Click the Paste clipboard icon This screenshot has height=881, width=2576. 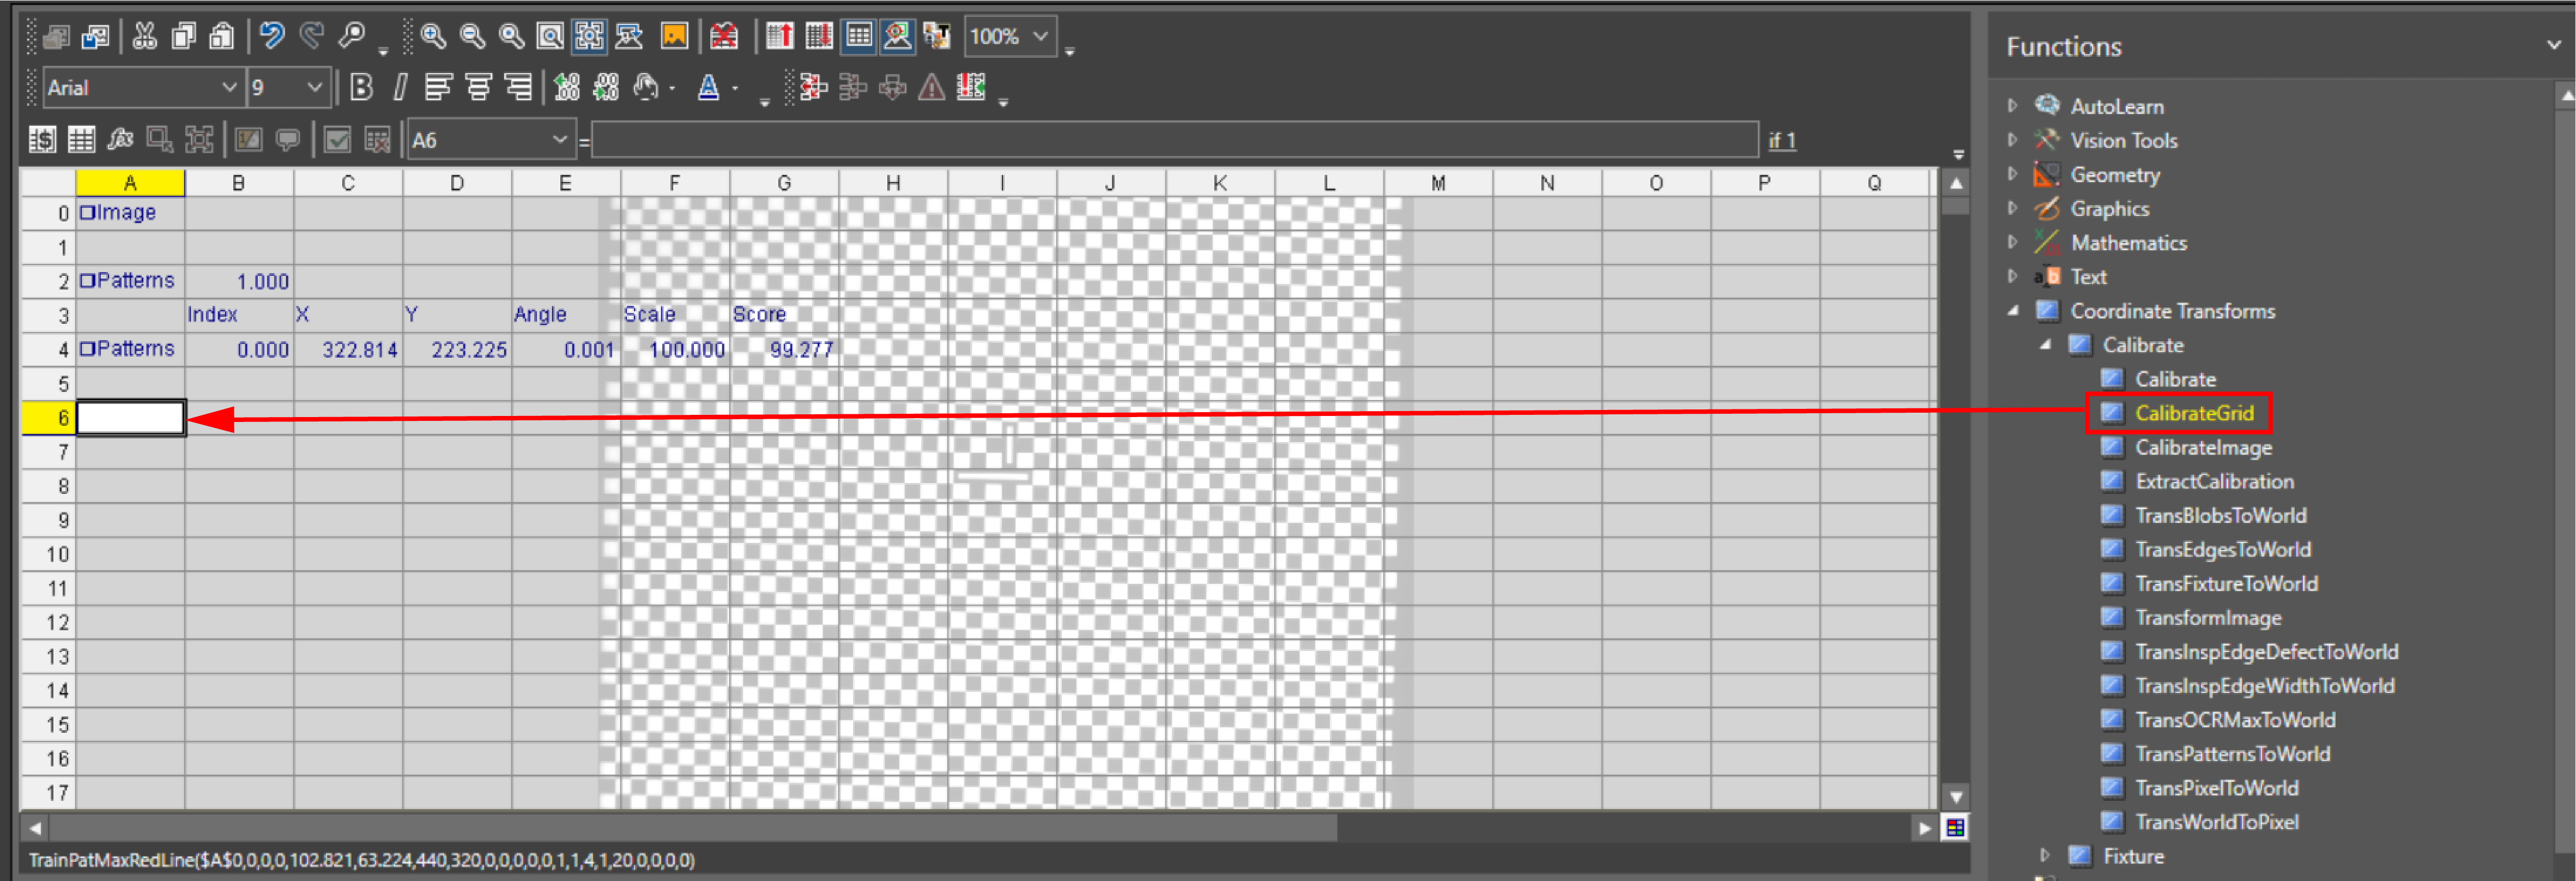pyautogui.click(x=222, y=37)
